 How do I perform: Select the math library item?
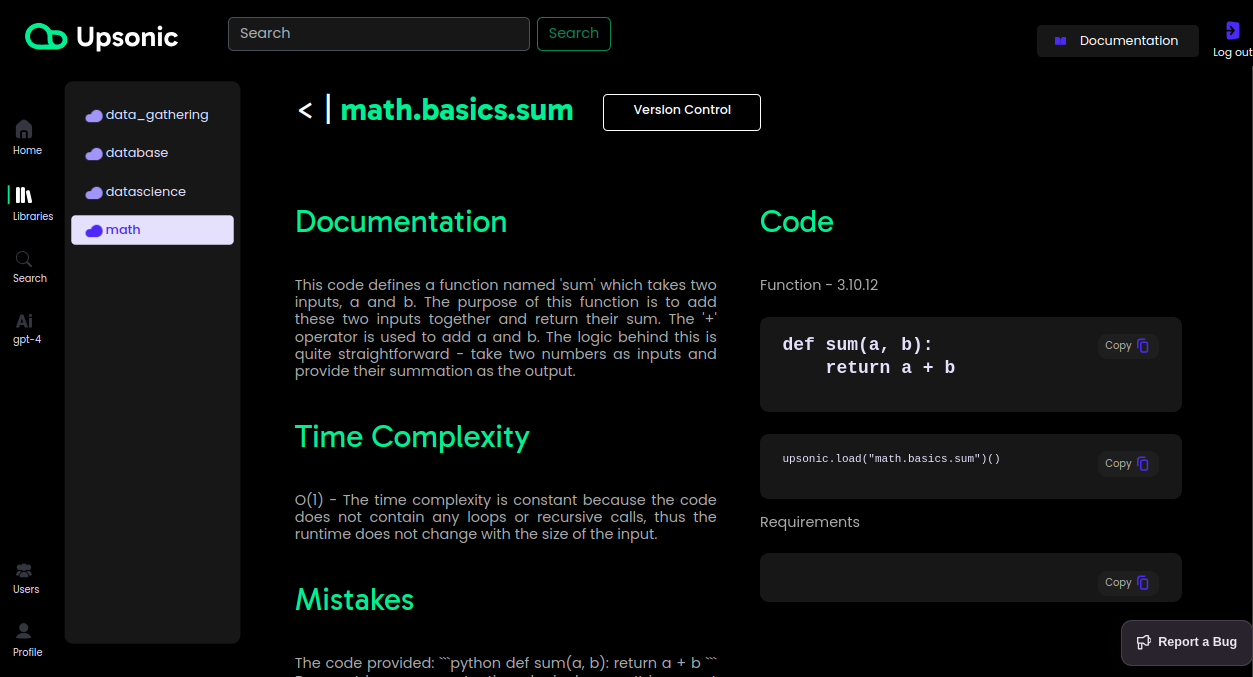152,230
